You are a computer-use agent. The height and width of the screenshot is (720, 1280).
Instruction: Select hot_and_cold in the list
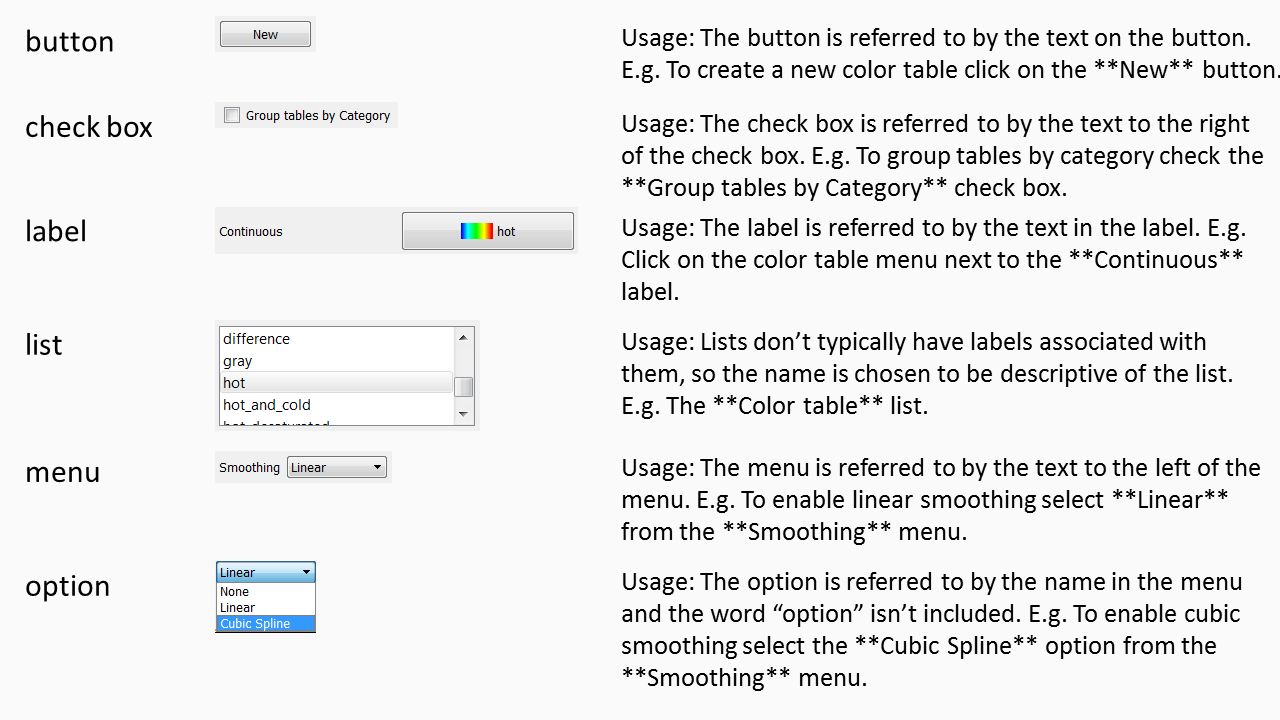pyautogui.click(x=336, y=405)
